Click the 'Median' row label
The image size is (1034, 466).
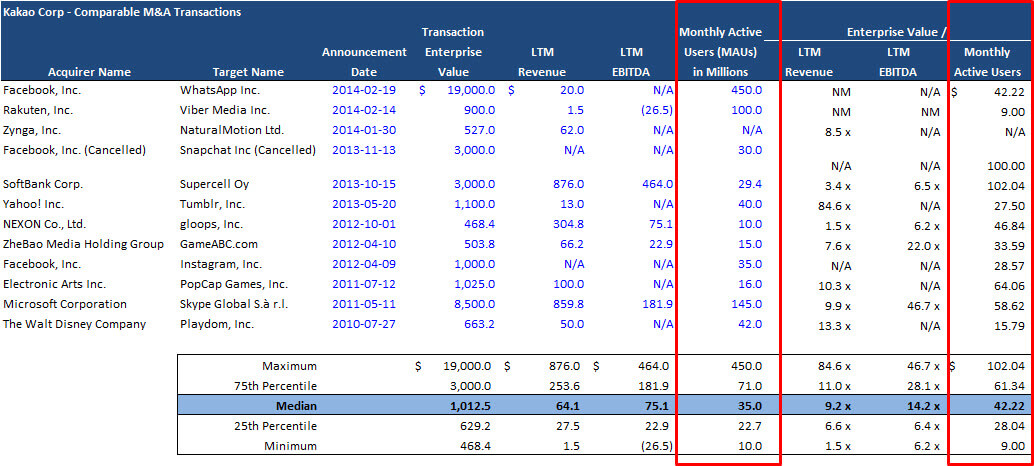tap(297, 406)
